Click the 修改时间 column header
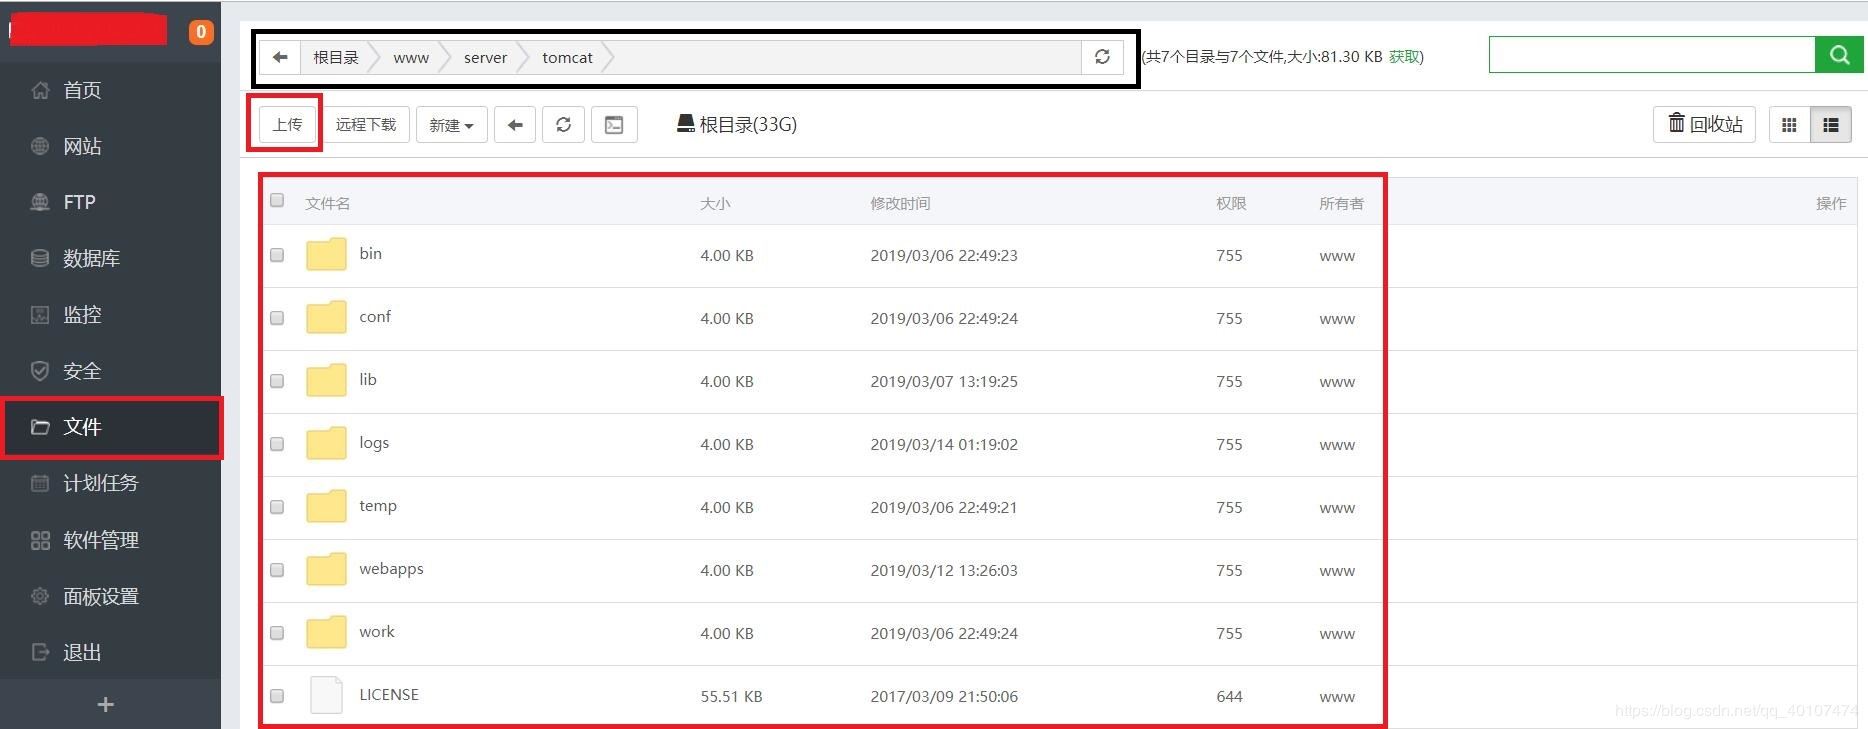 900,203
